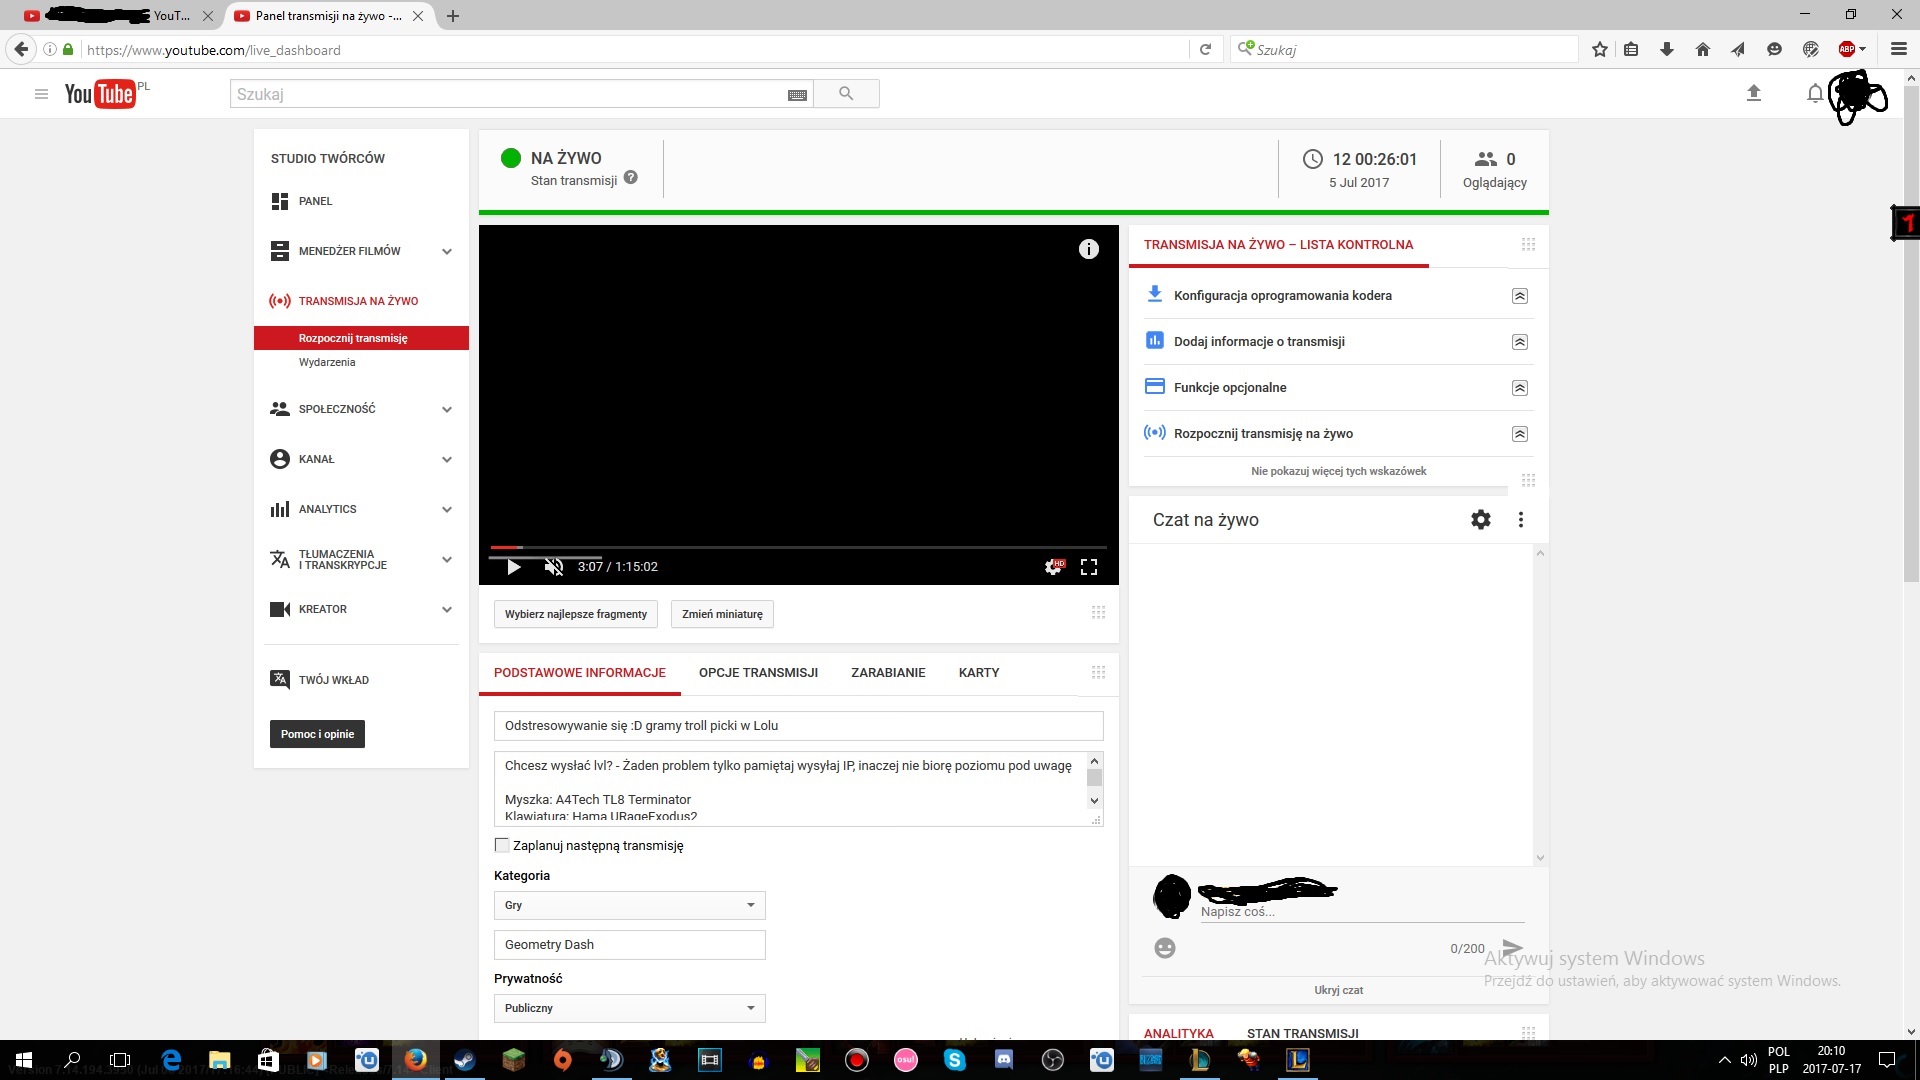Open live chat settings gear
This screenshot has width=1920, height=1080.
[x=1480, y=519]
